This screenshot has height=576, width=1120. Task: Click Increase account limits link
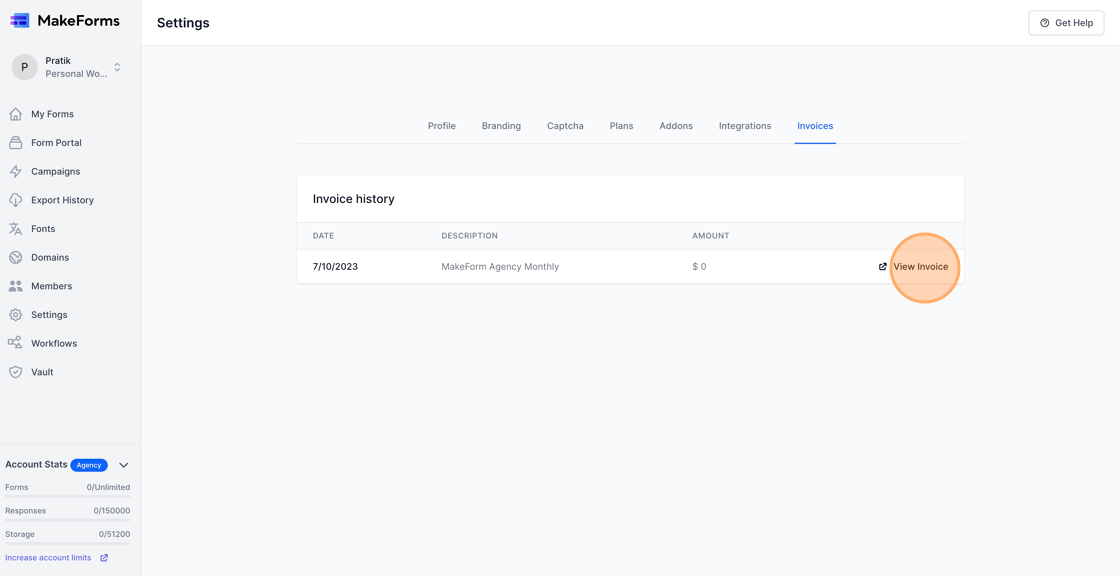click(48, 557)
